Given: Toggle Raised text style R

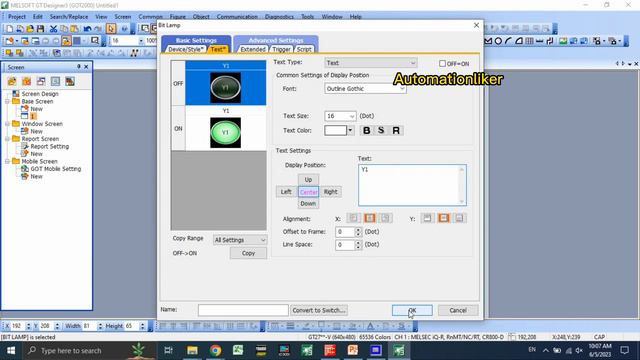Looking at the screenshot, I should click(x=396, y=131).
